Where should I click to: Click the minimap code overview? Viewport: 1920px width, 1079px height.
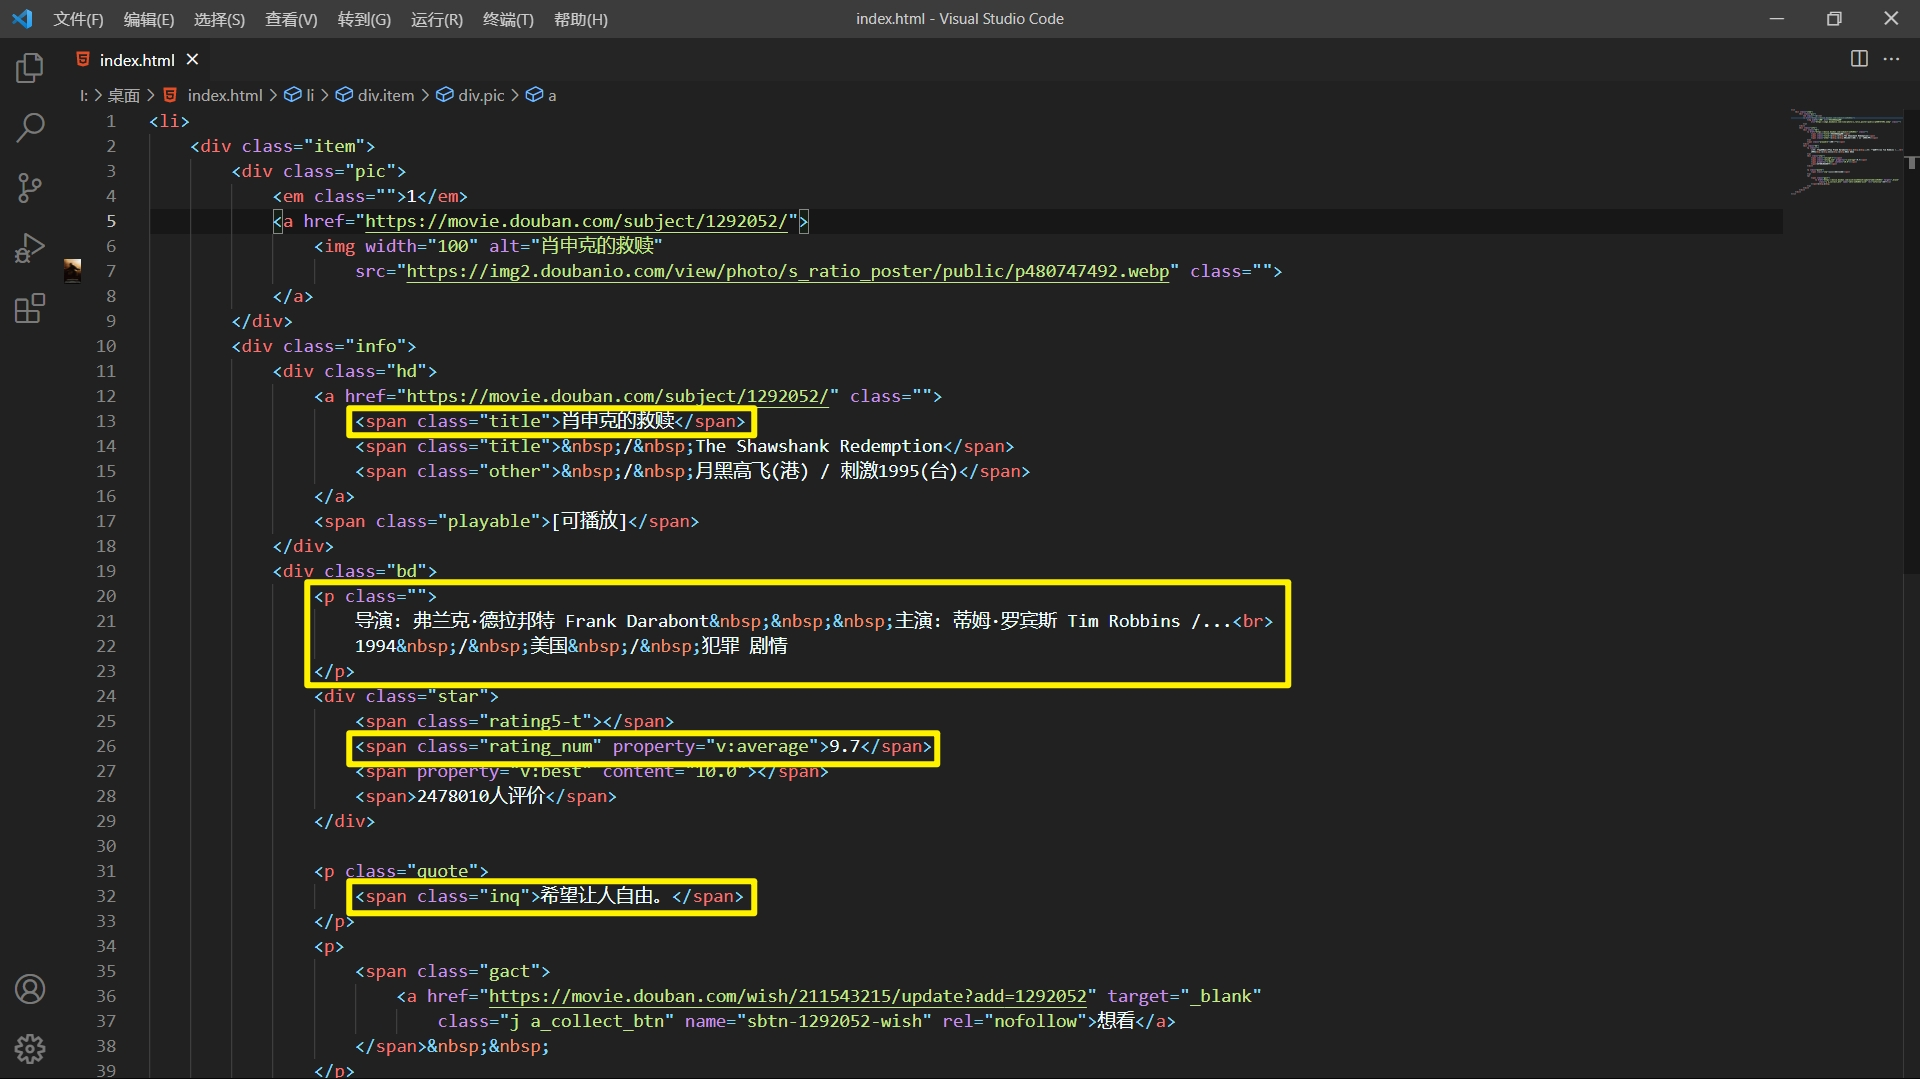coord(1846,152)
